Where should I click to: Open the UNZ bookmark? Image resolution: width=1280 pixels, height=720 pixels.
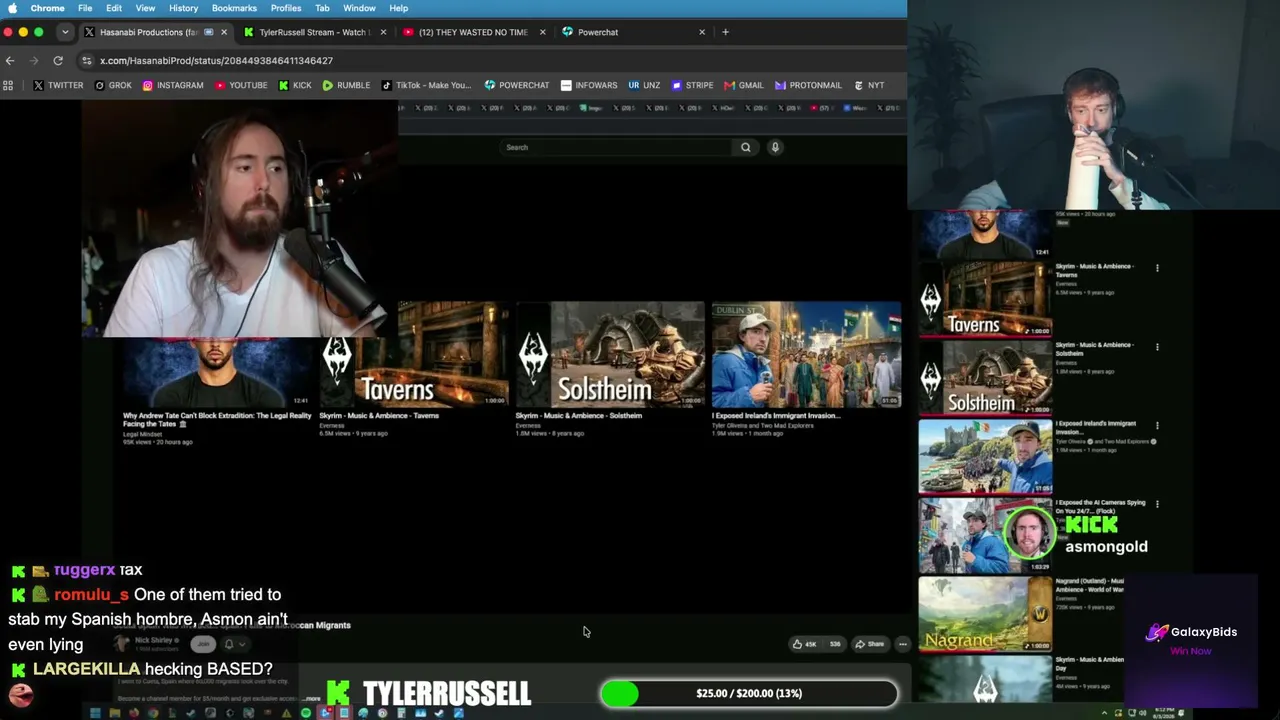click(x=644, y=86)
